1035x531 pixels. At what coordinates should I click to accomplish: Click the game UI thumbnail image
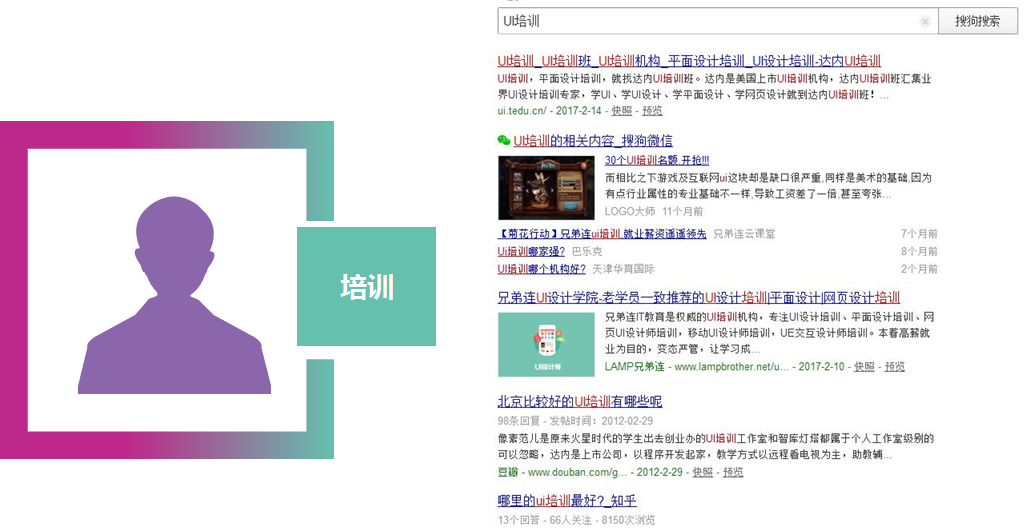(546, 188)
